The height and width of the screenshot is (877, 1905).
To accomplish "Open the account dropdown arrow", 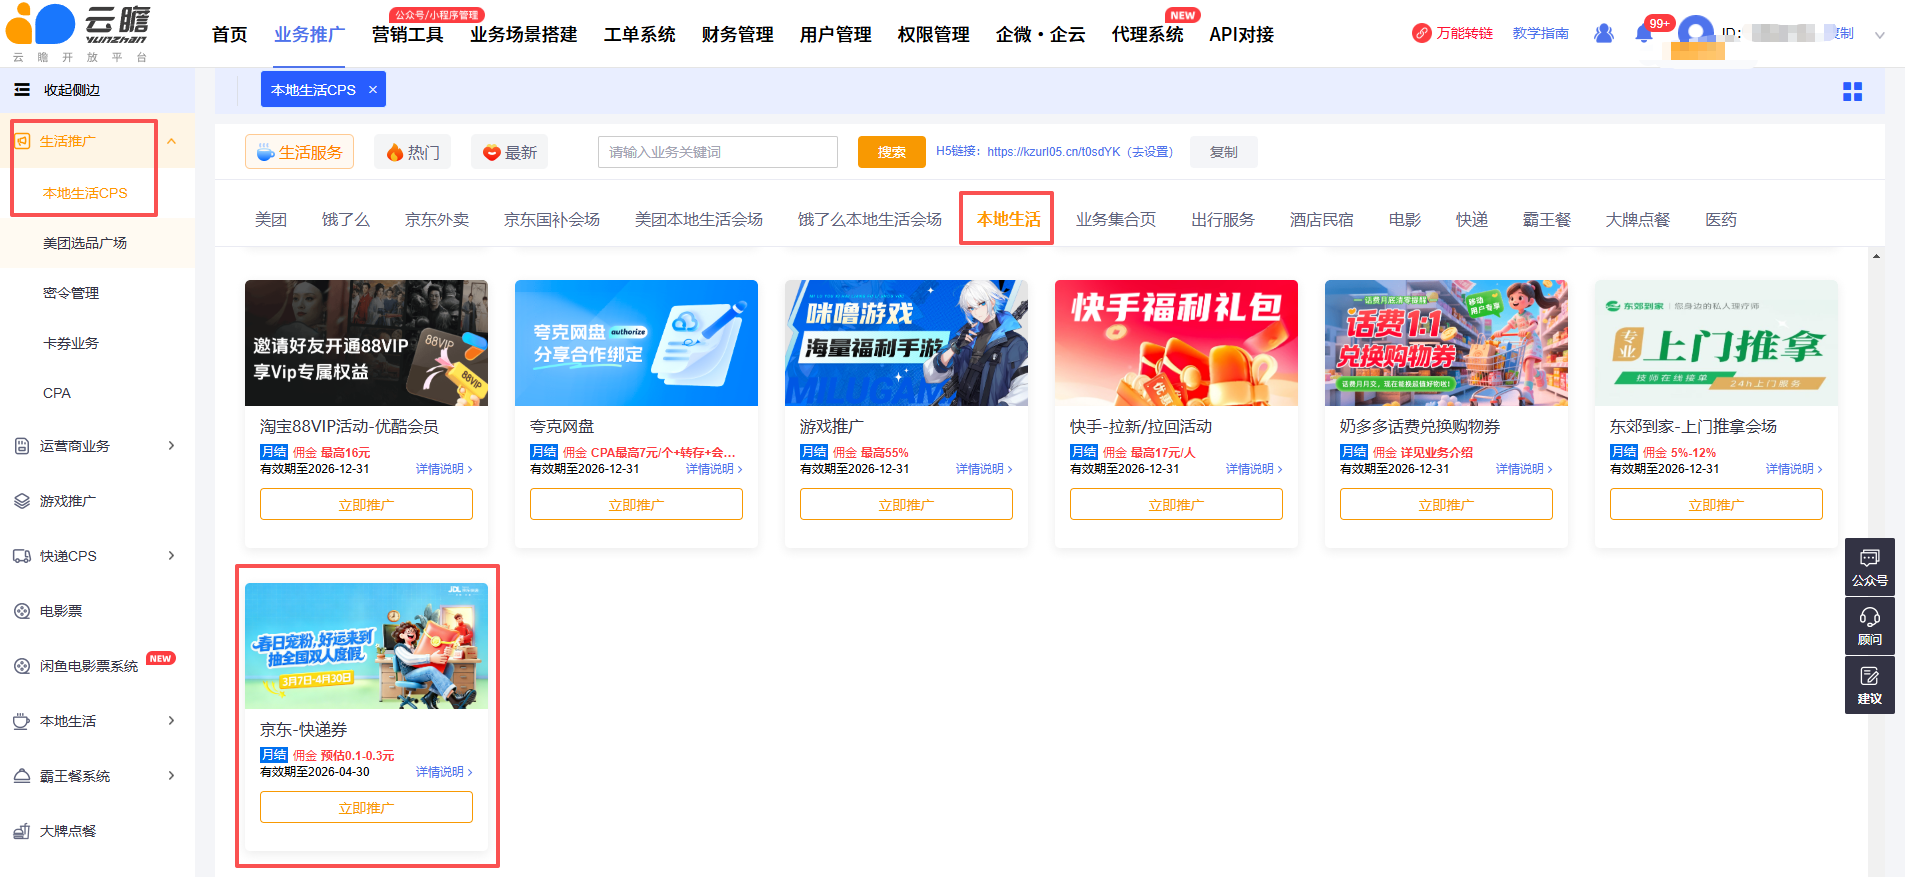I will point(1879,35).
